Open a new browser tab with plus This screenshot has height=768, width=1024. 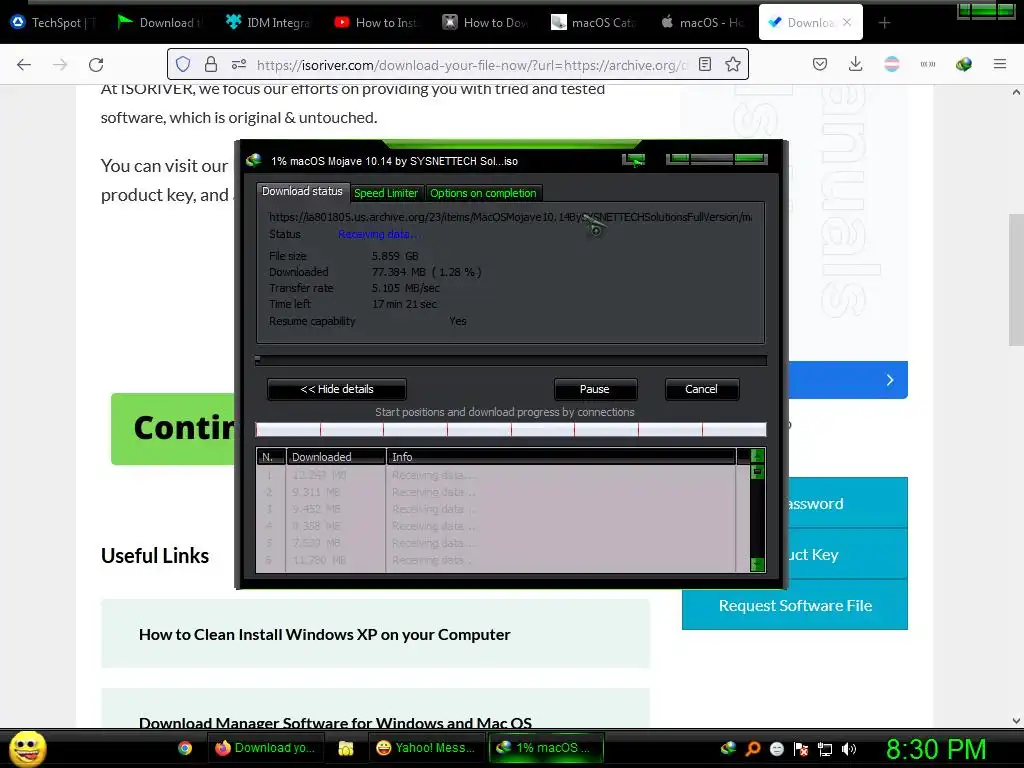884,23
